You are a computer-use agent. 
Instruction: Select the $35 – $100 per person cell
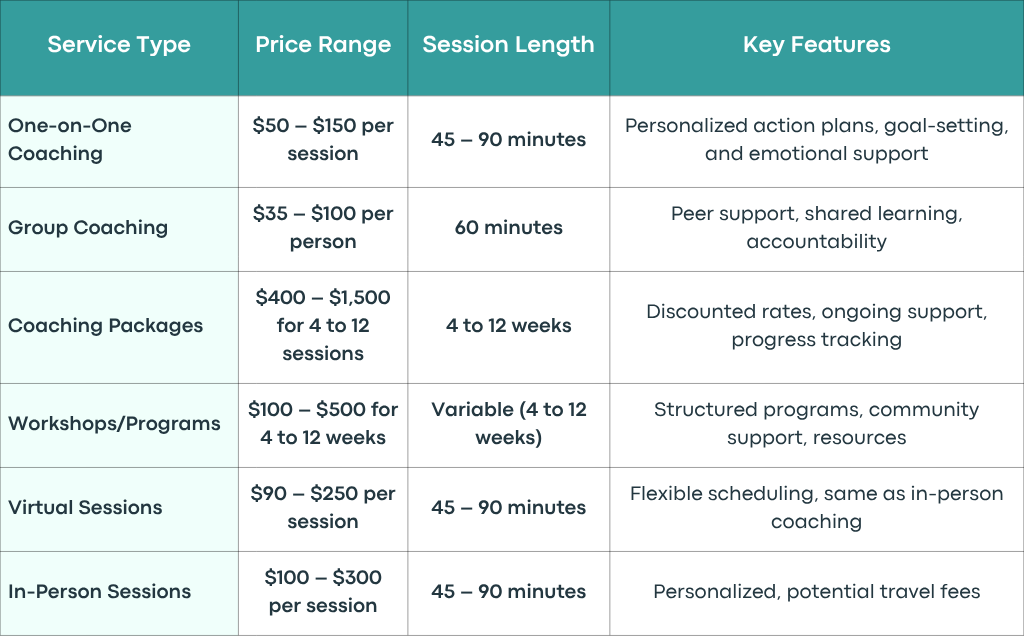(x=323, y=228)
